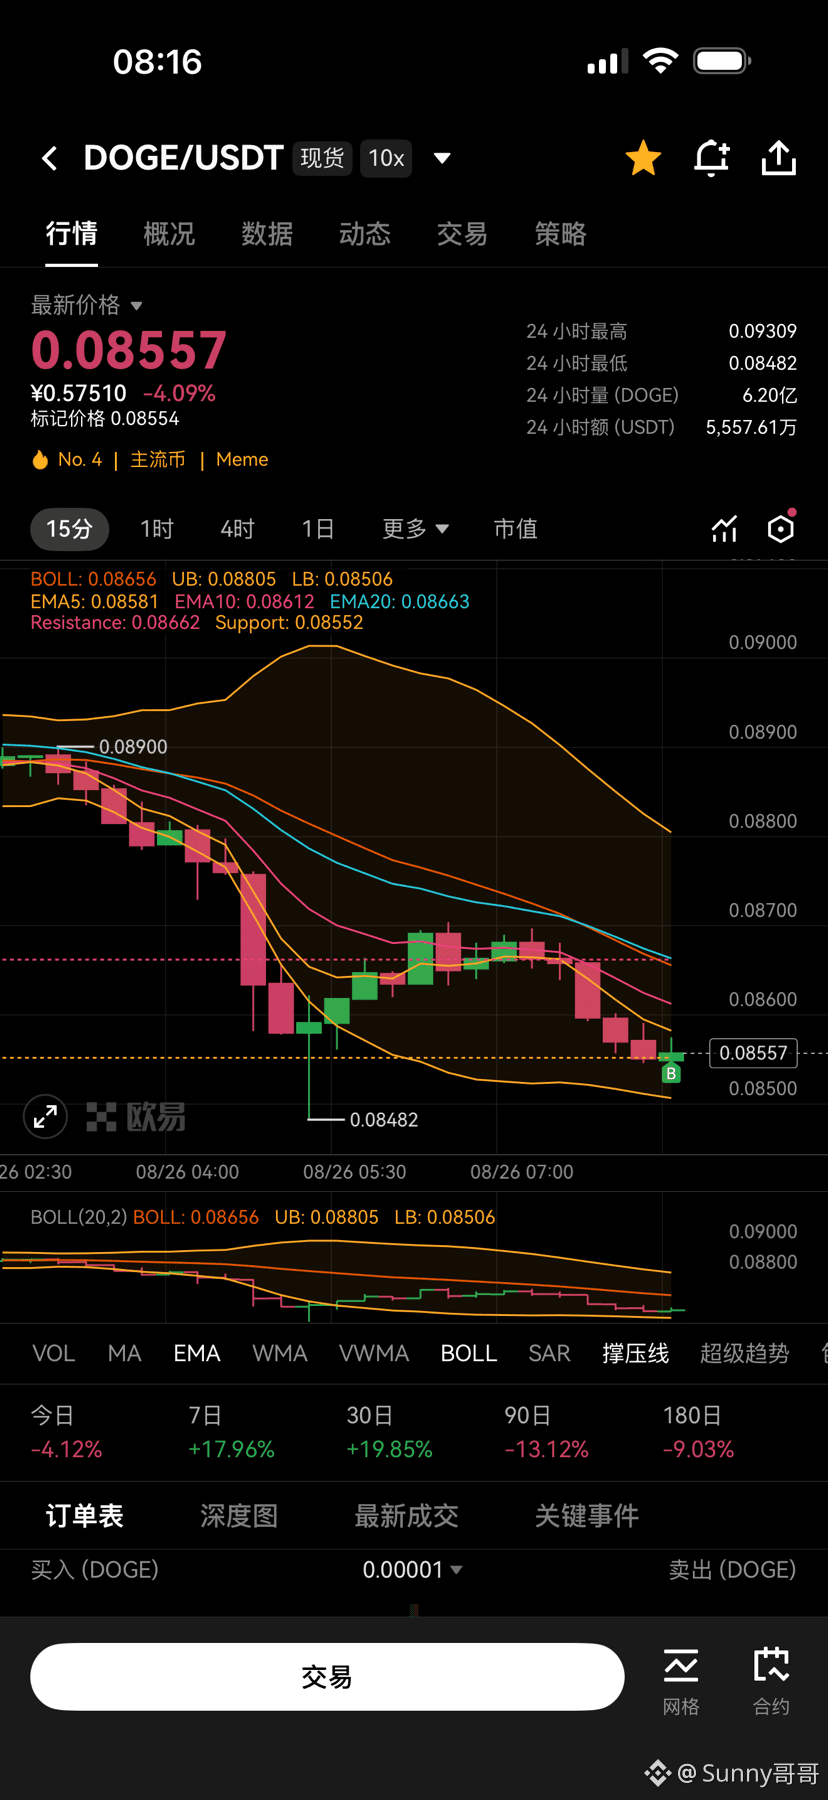Tap the 标记价格 0.08554 text
The height and width of the screenshot is (1800, 828).
(105, 419)
